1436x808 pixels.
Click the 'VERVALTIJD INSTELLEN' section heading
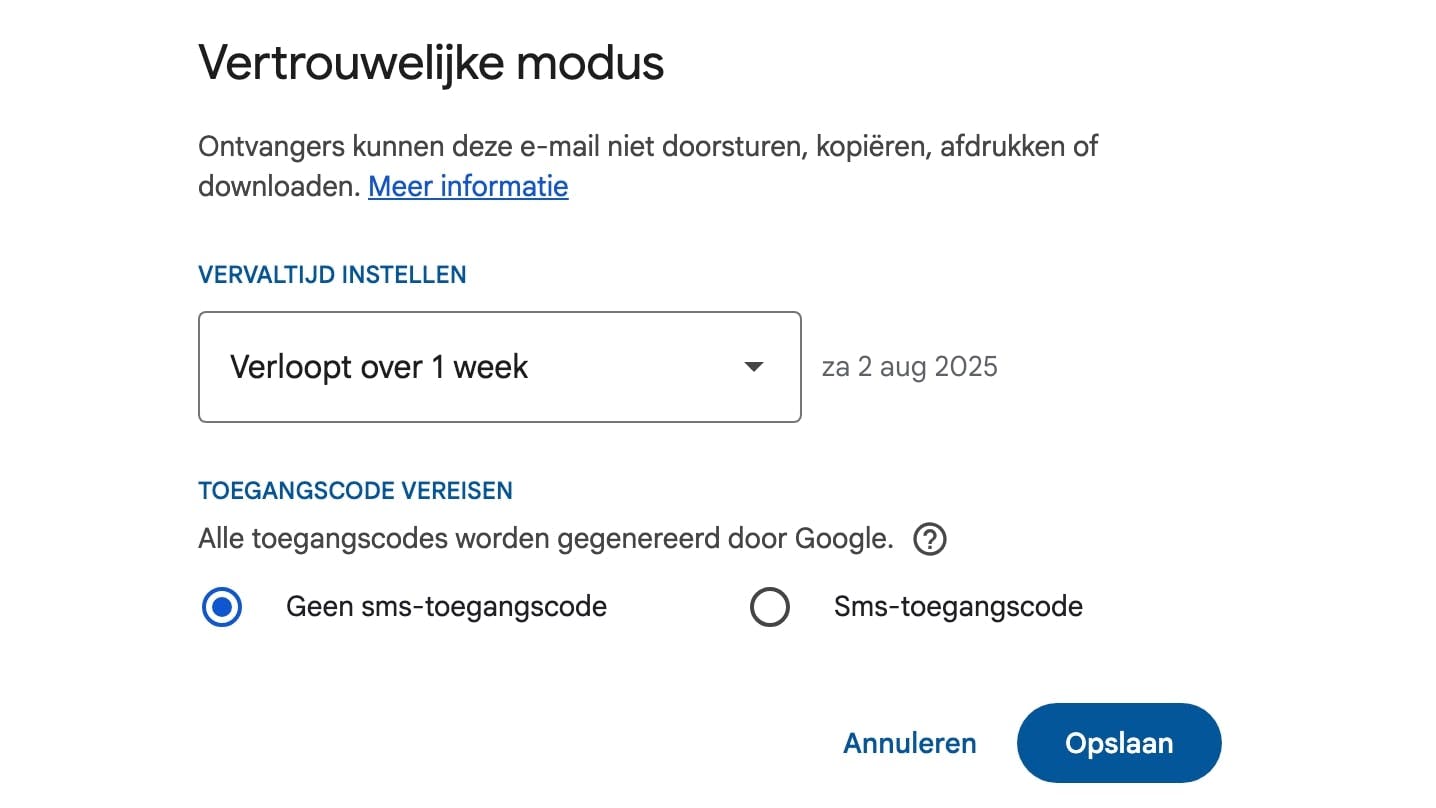coord(332,275)
